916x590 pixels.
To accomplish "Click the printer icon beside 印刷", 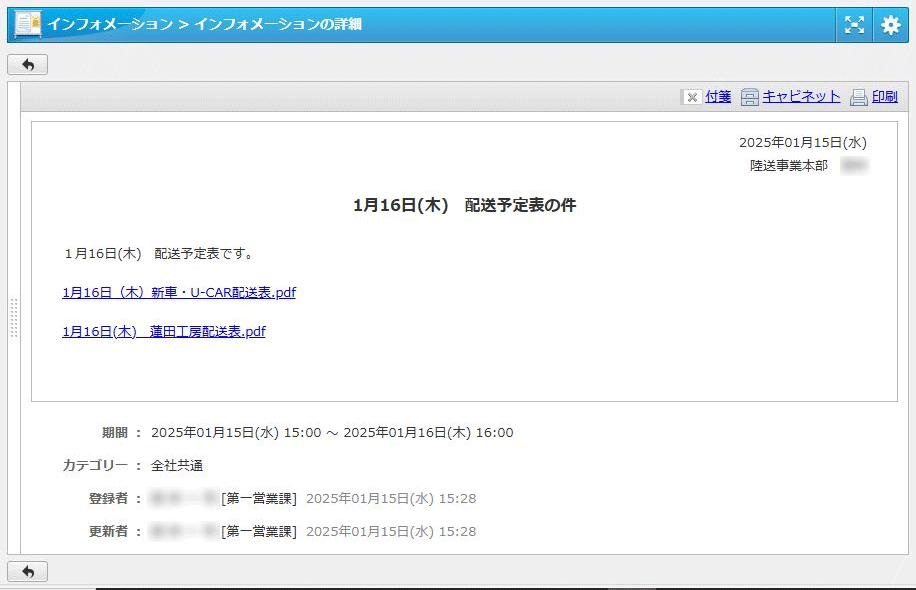I will tap(859, 97).
